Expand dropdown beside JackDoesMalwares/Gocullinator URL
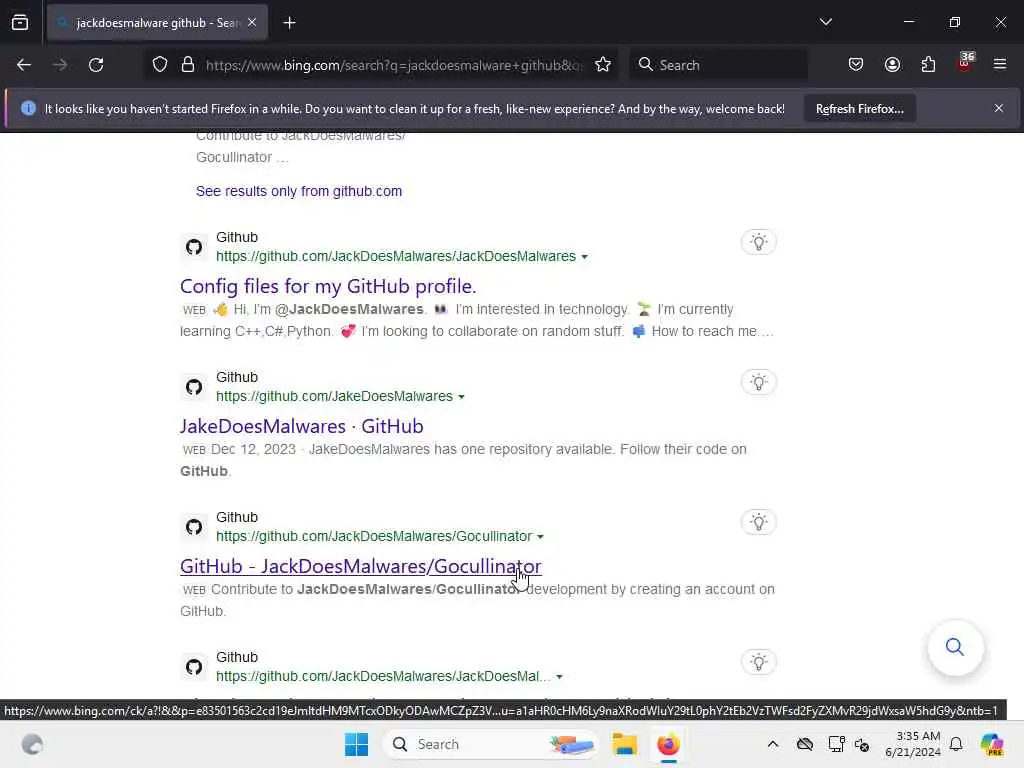 [540, 537]
